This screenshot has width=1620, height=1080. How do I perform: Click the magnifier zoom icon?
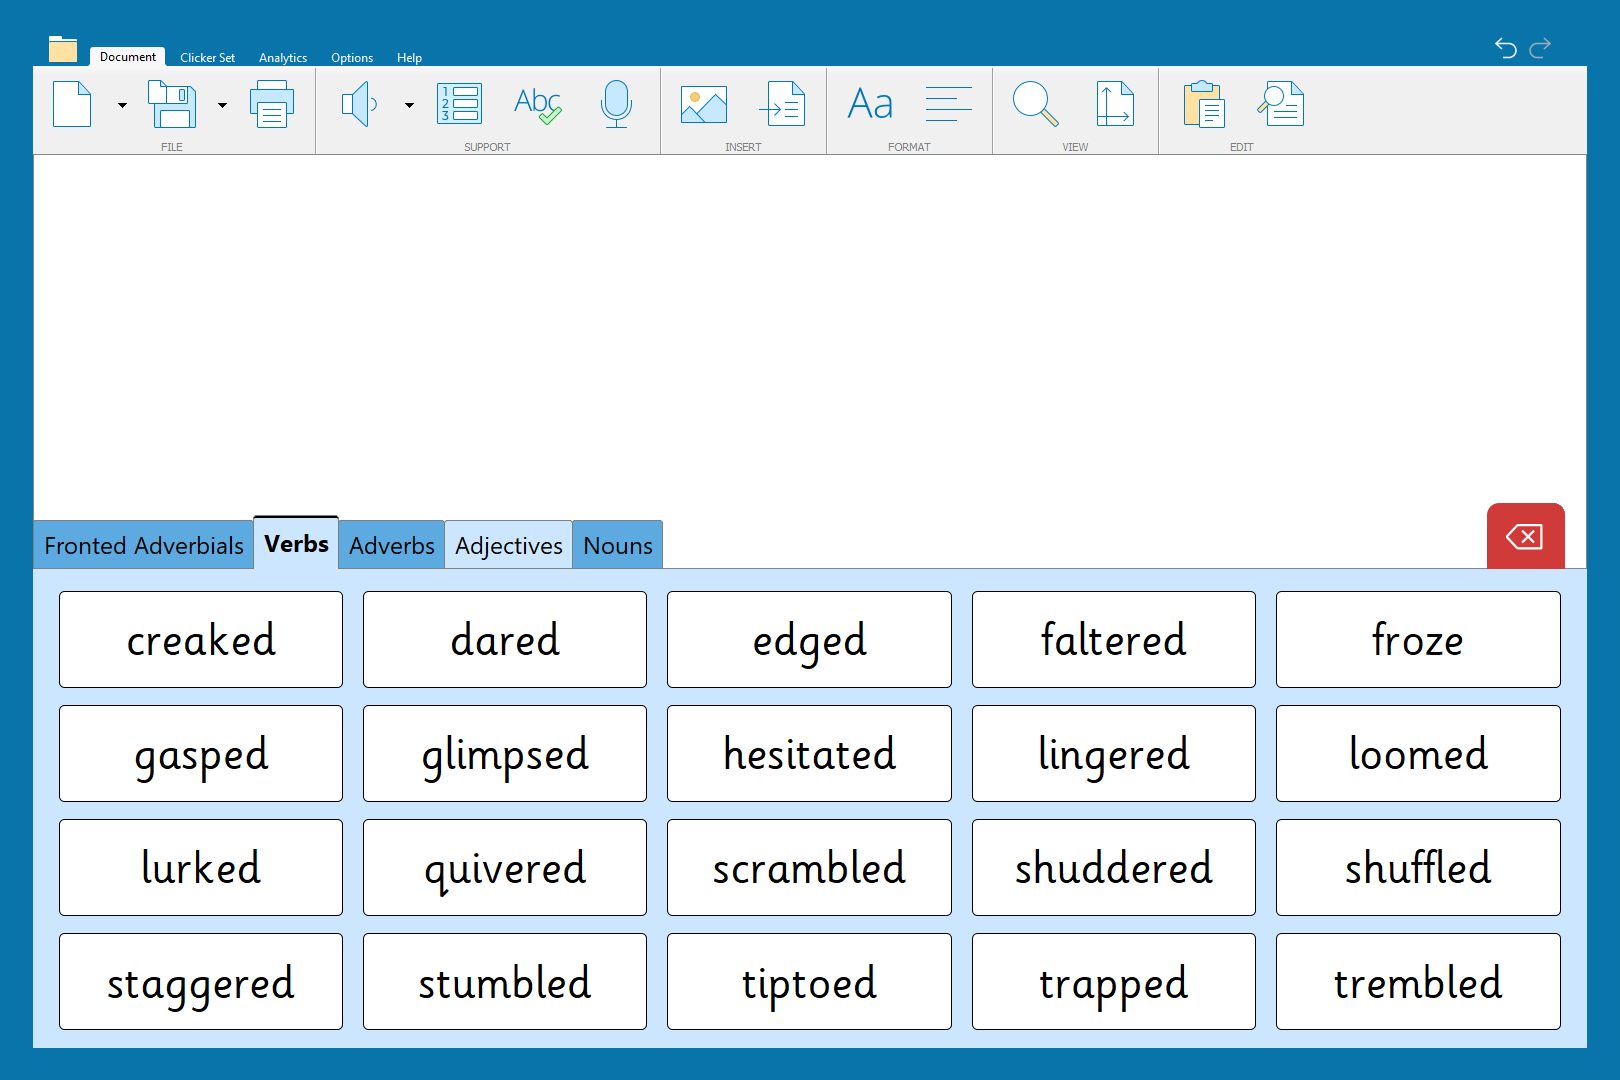point(1035,104)
